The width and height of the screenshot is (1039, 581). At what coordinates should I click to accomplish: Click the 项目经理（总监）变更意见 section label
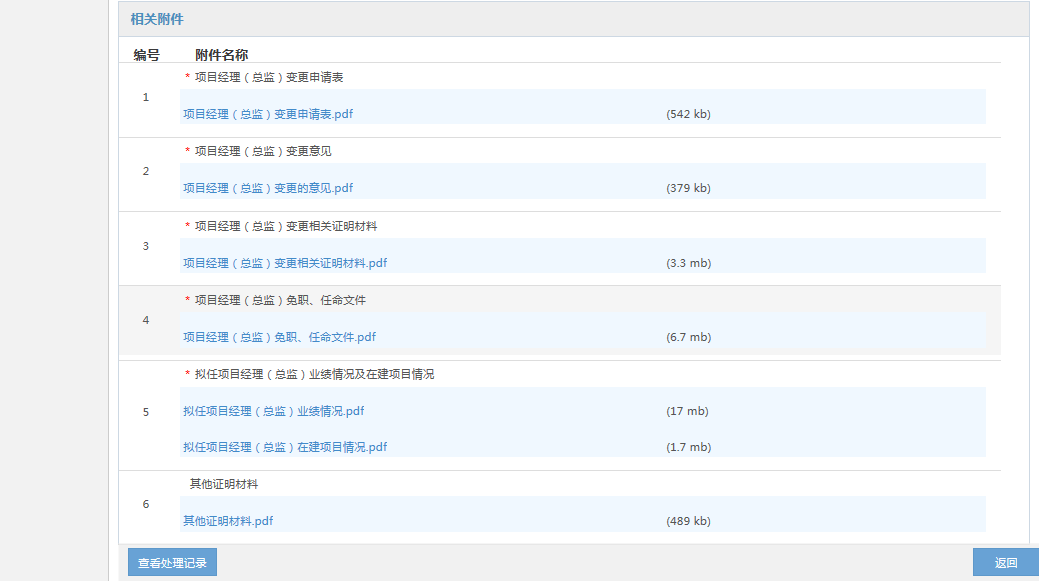pyautogui.click(x=263, y=151)
